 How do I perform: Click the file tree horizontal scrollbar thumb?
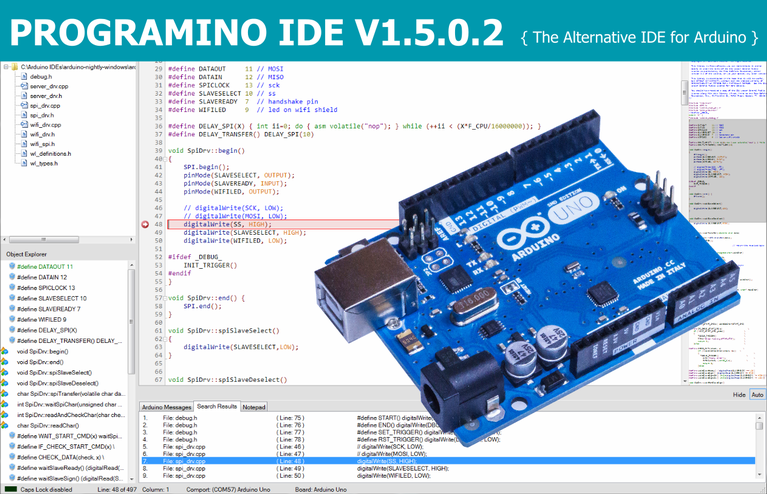44,240
